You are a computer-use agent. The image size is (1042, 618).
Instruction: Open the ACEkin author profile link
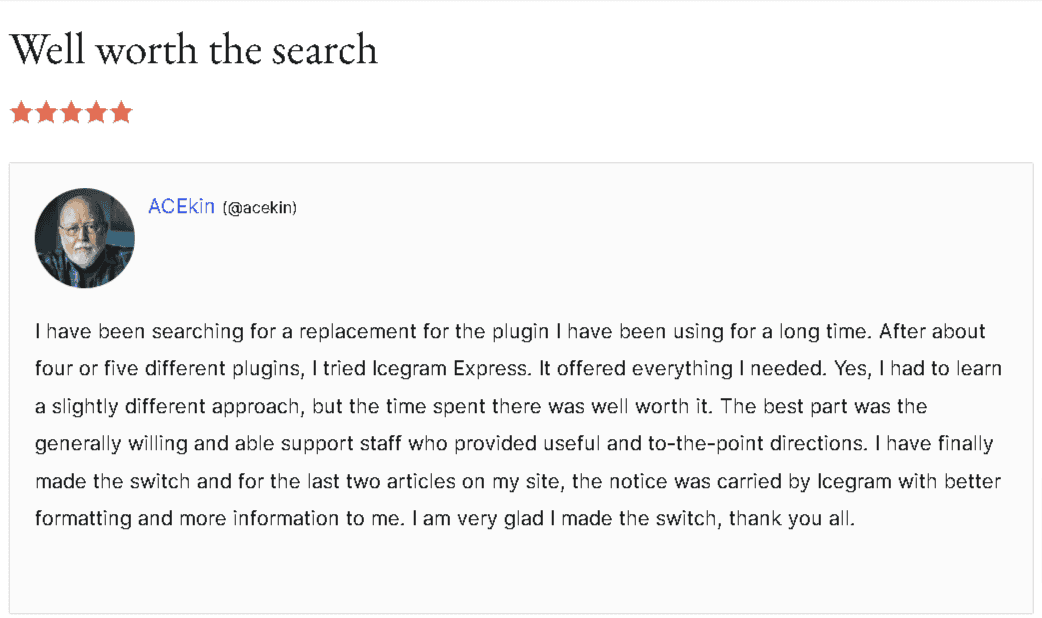181,207
